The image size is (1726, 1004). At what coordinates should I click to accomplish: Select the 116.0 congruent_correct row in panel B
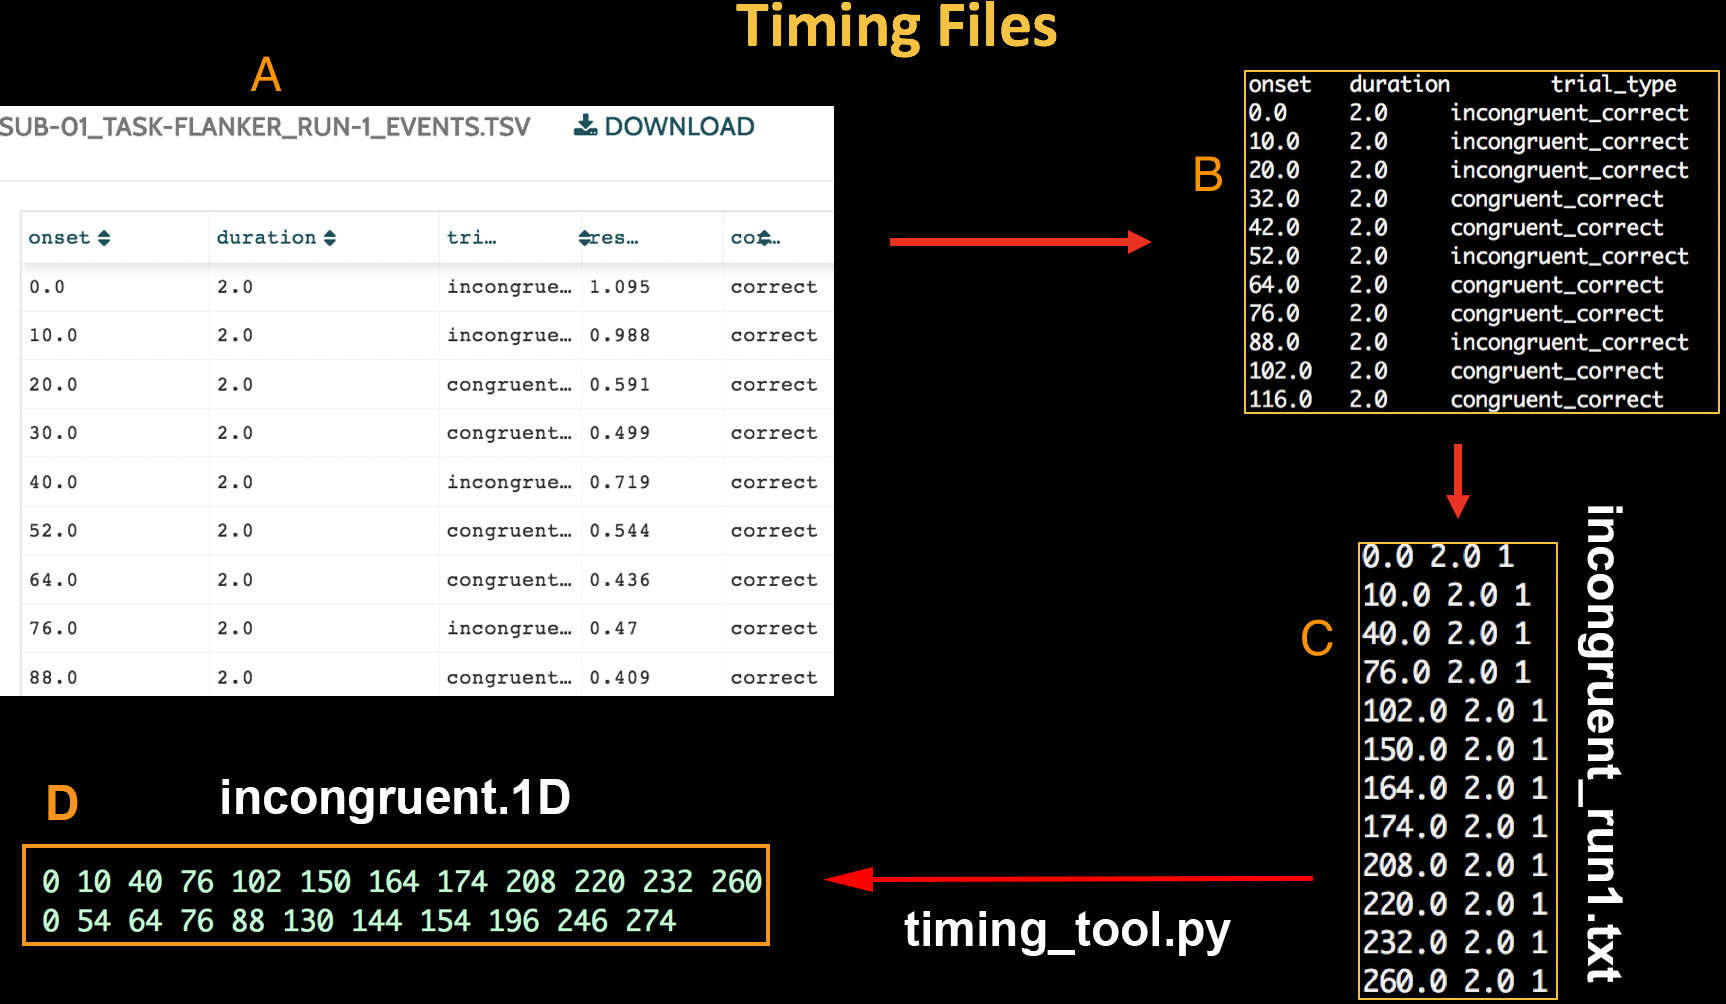[1456, 400]
